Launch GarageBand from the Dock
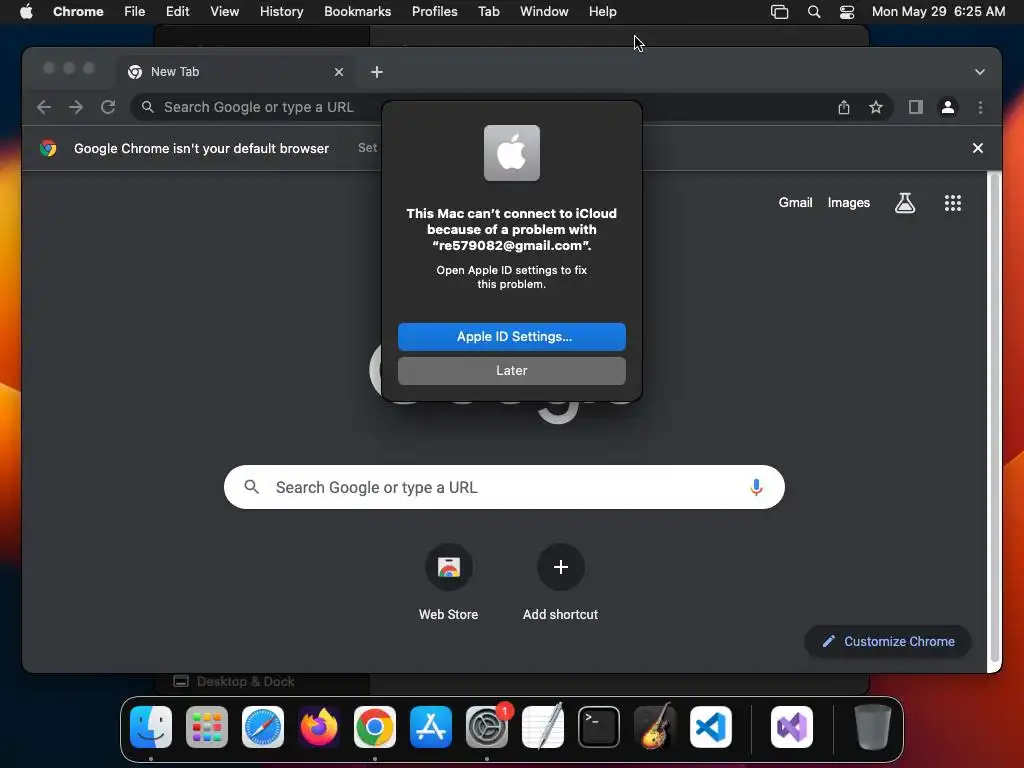Screen dimensions: 1024x768 655,727
